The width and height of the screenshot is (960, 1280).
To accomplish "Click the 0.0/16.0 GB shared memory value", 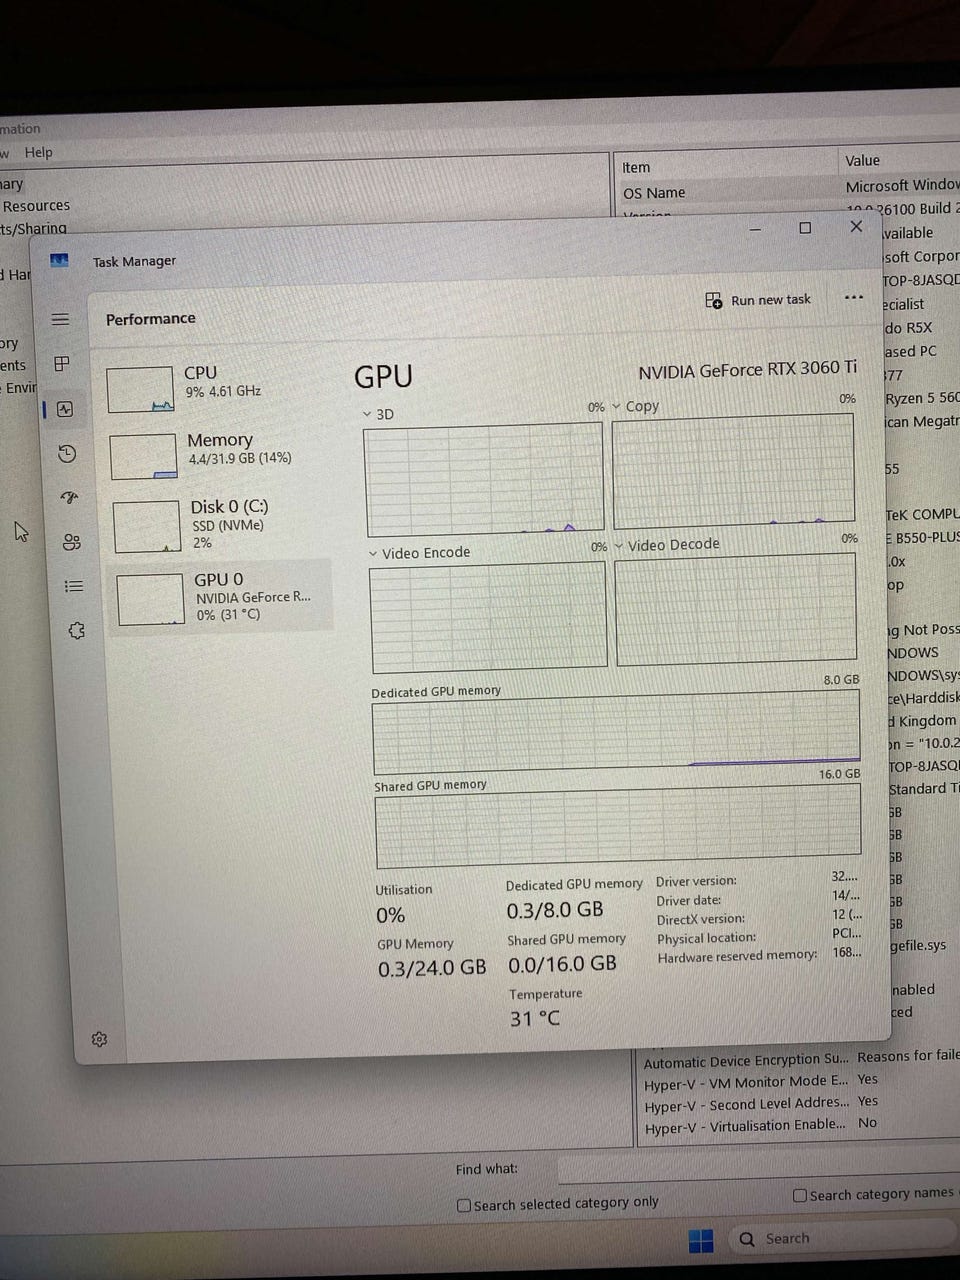I will (562, 964).
